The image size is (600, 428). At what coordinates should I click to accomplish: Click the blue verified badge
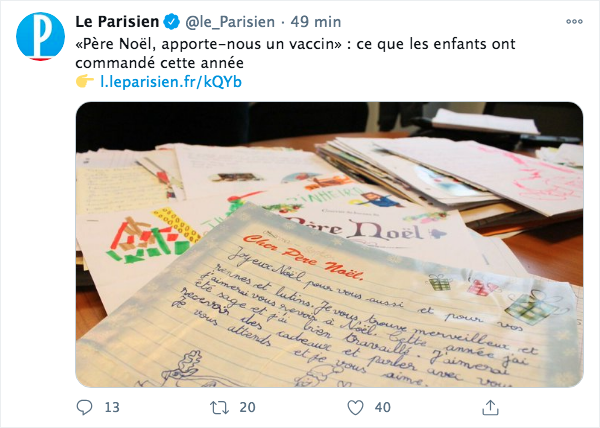[171, 22]
